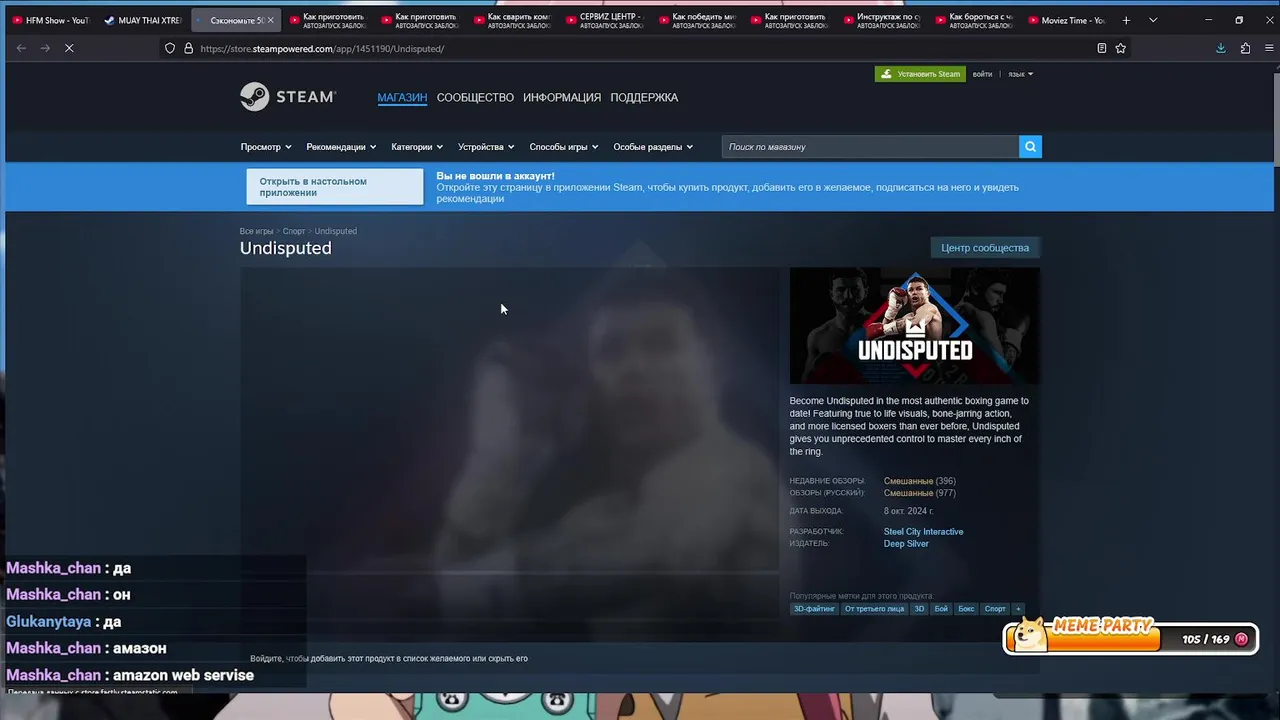The height and width of the screenshot is (720, 1280).
Task: Expand the Устройства dropdown
Action: [486, 147]
